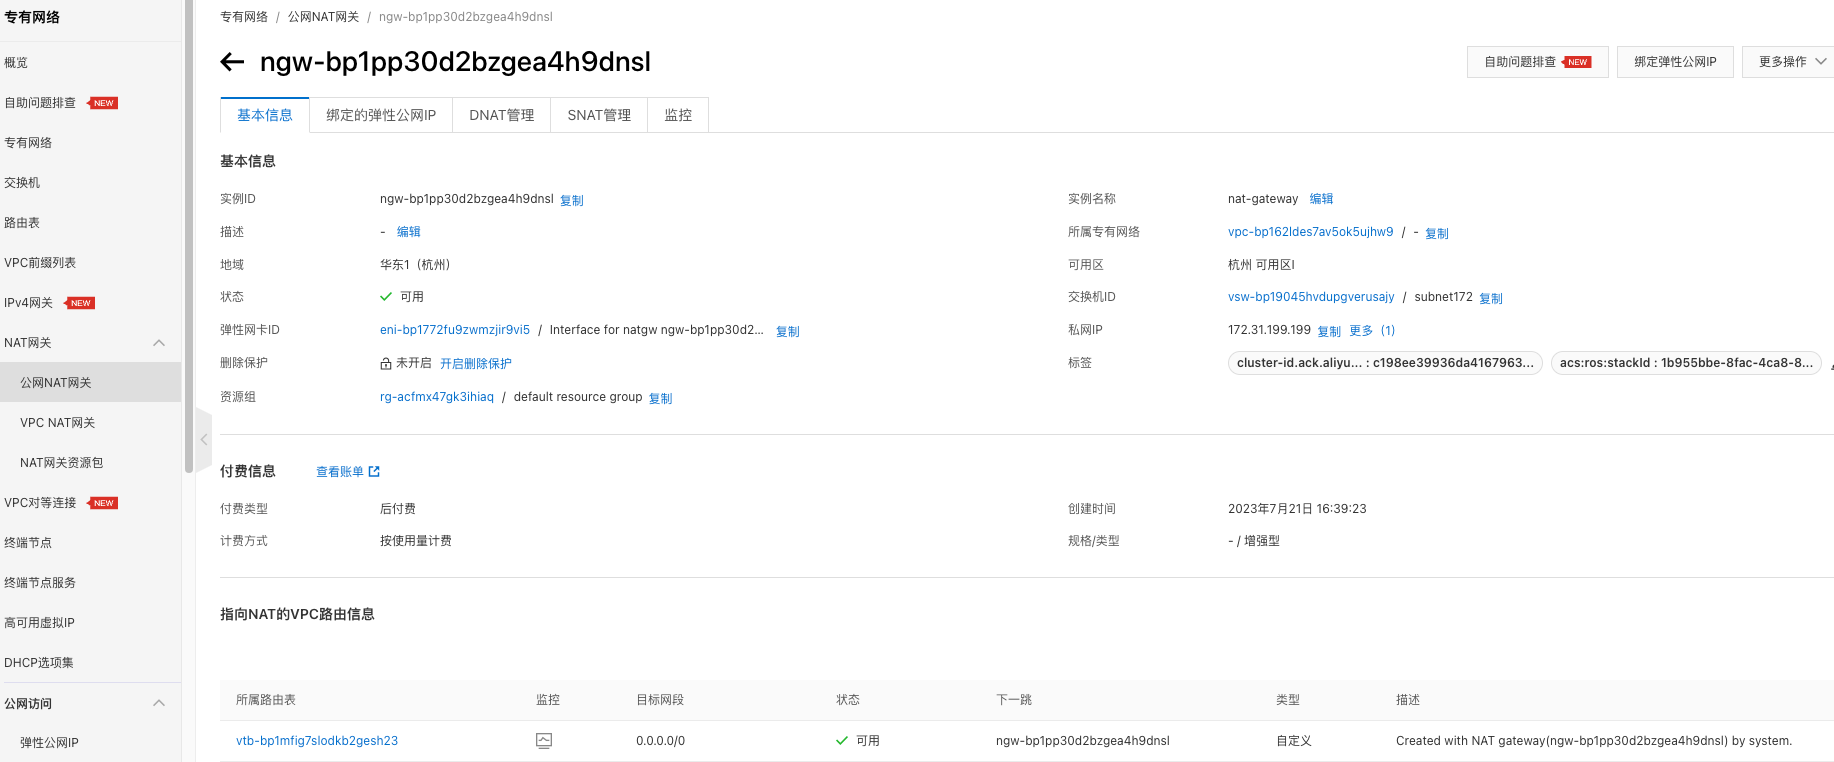Viewport: 1834px width, 762px height.
Task: Click the back arrow beside instance title
Action: (232, 62)
